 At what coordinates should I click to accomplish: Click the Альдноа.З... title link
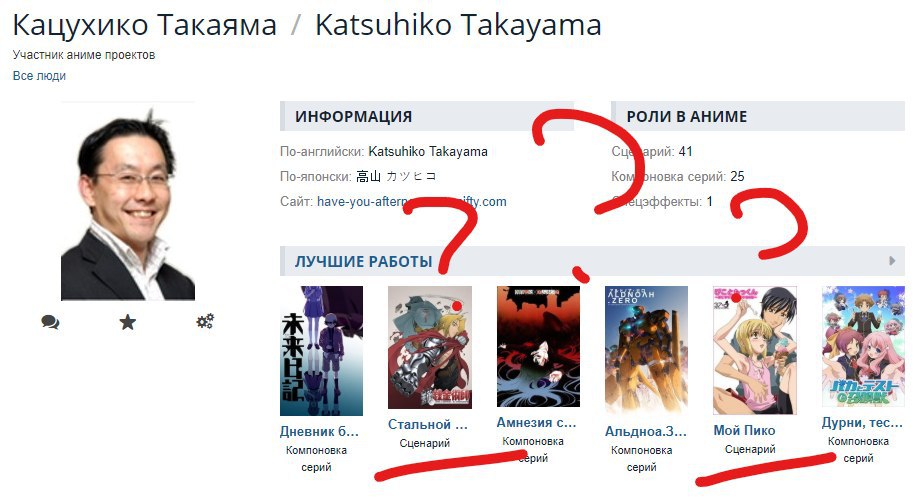645,431
